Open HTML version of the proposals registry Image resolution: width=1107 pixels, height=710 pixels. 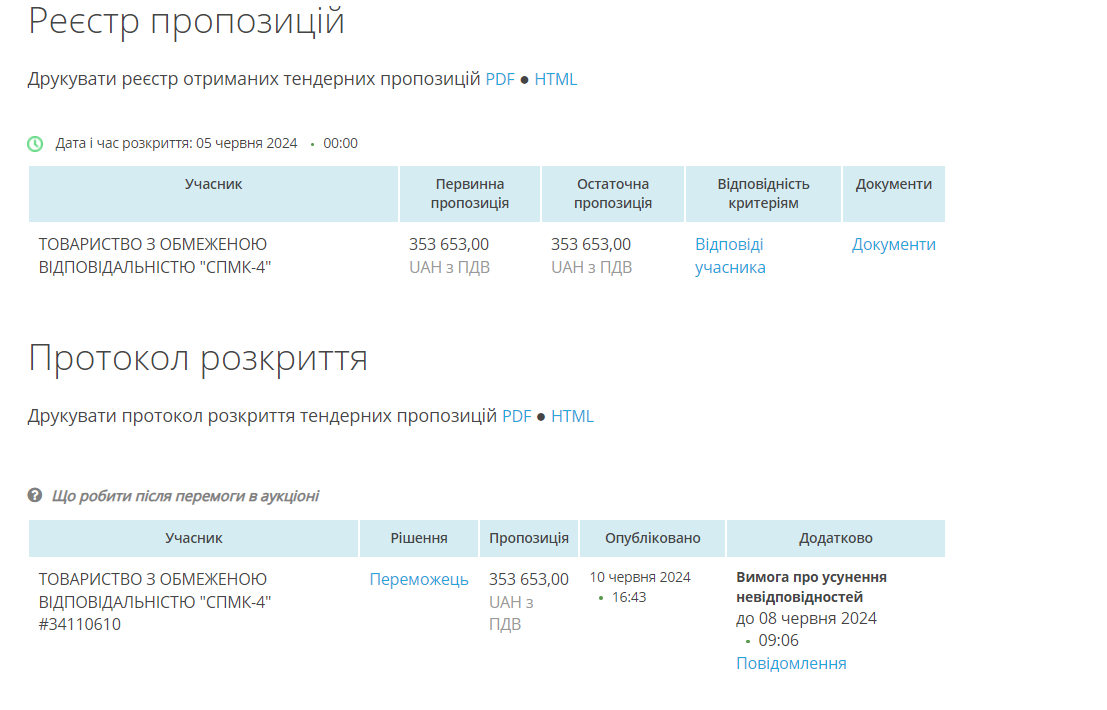[556, 79]
